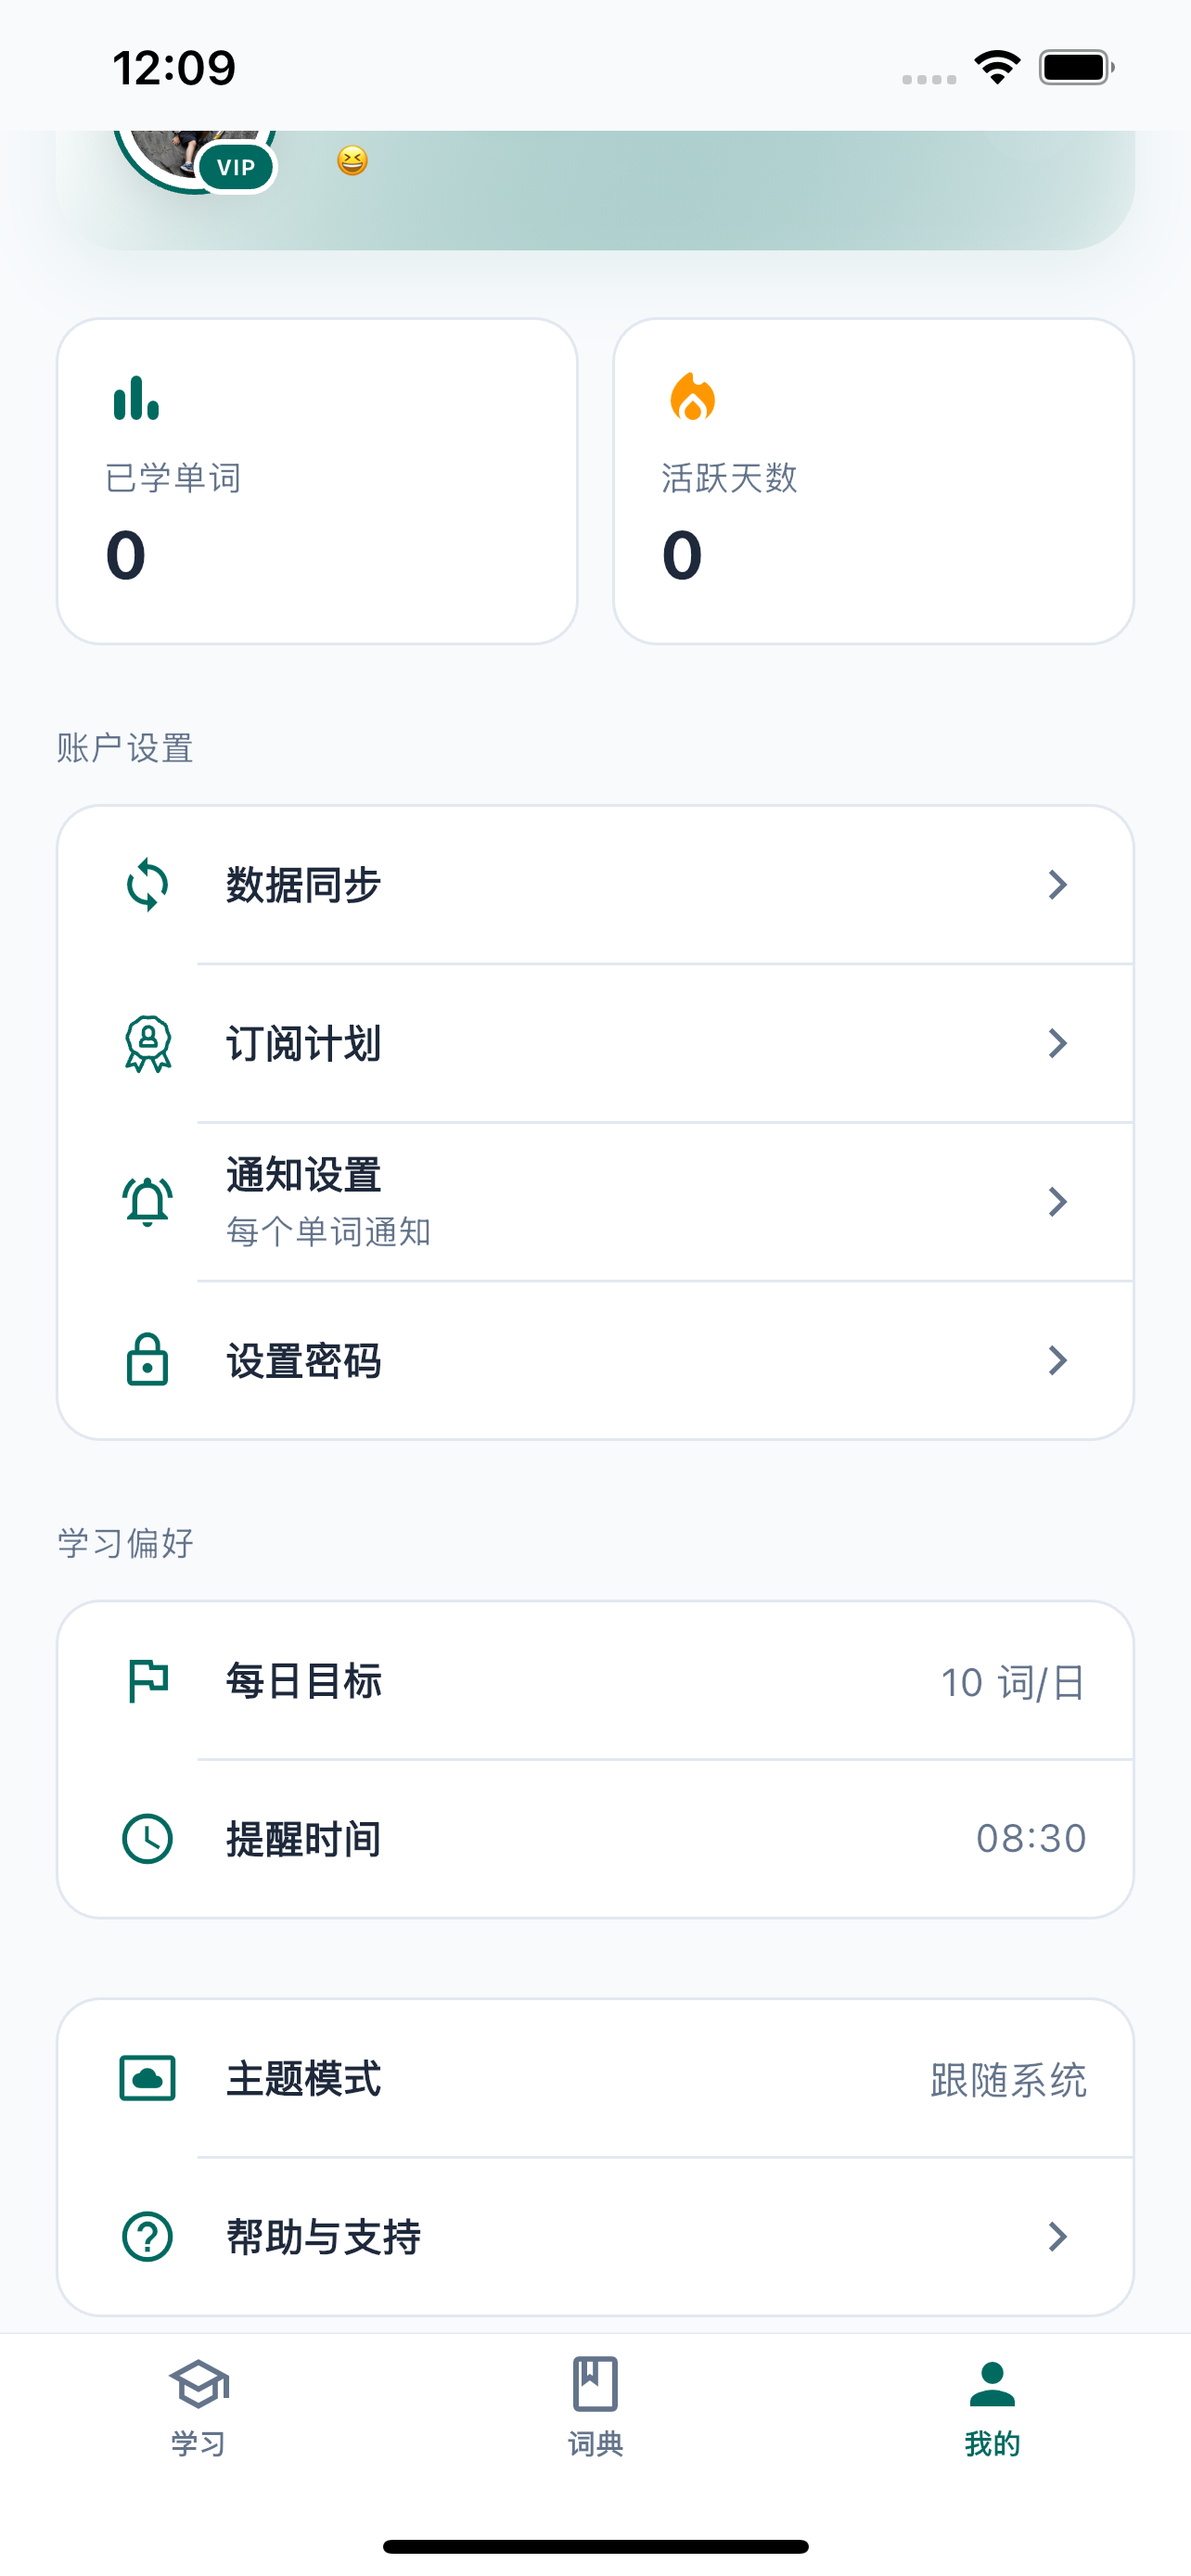Tap the password lock icon
This screenshot has width=1191, height=2576.
[x=147, y=1360]
